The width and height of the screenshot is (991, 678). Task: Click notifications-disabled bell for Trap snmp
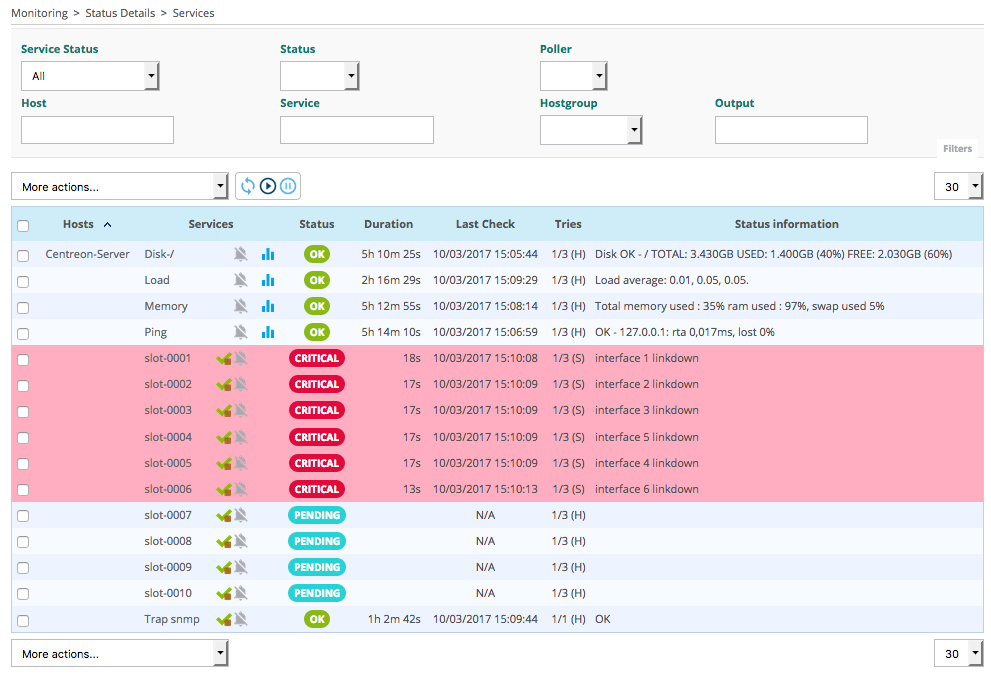(x=241, y=619)
